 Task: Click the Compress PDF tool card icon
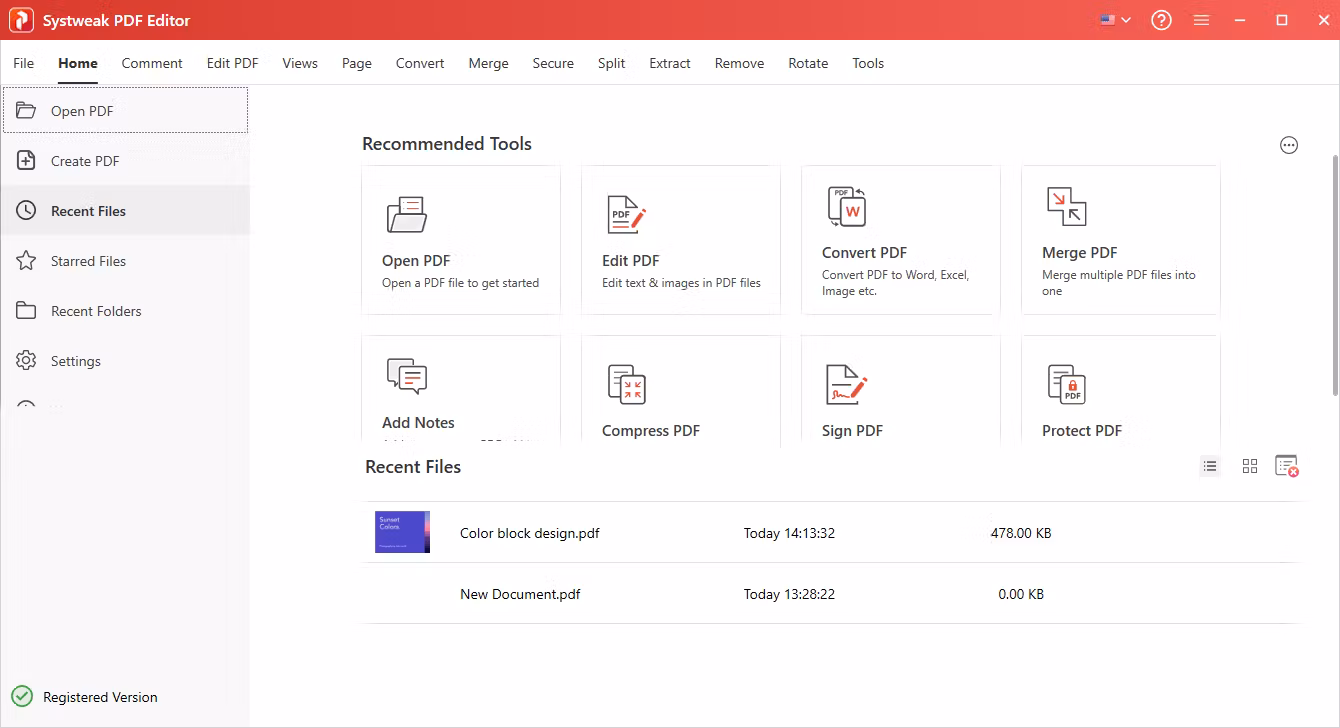[627, 384]
